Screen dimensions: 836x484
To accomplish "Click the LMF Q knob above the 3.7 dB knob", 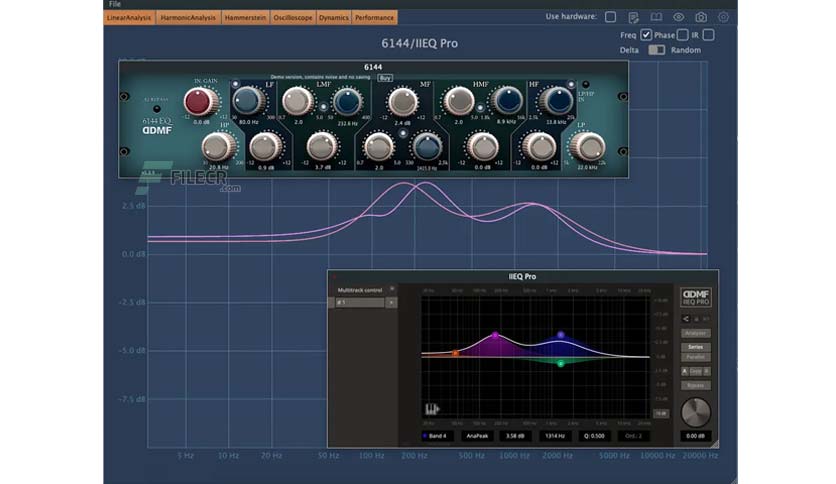I will [x=298, y=101].
